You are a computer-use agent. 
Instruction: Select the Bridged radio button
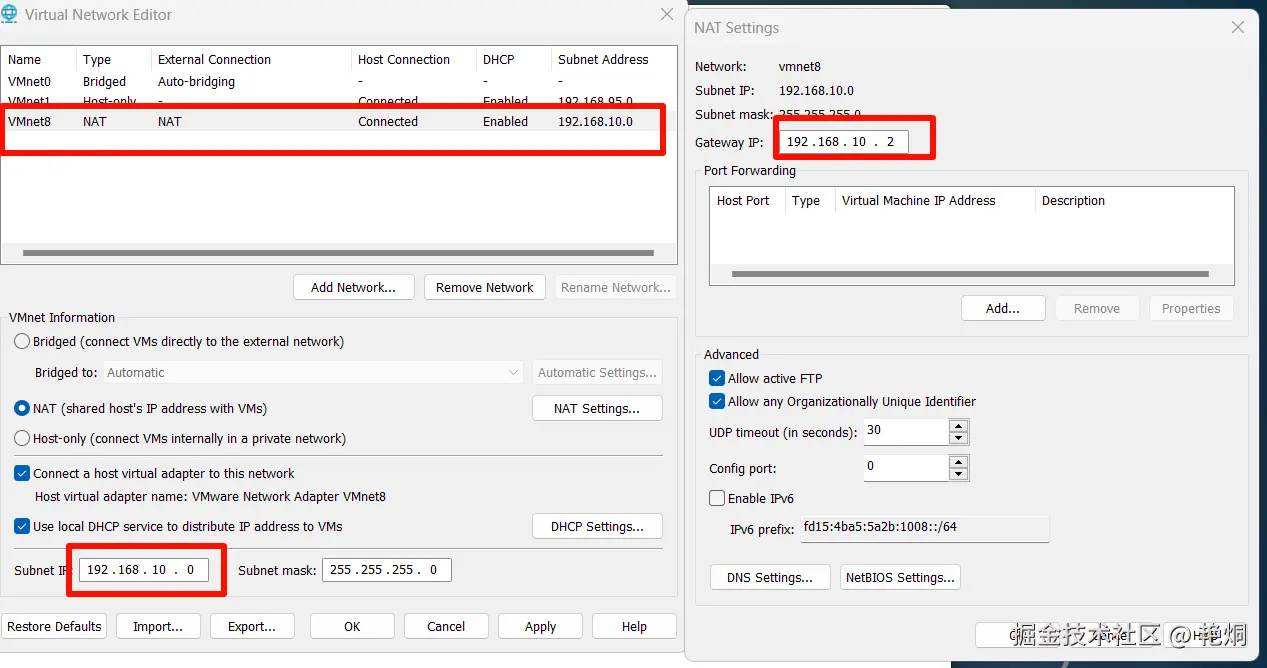pyautogui.click(x=22, y=341)
